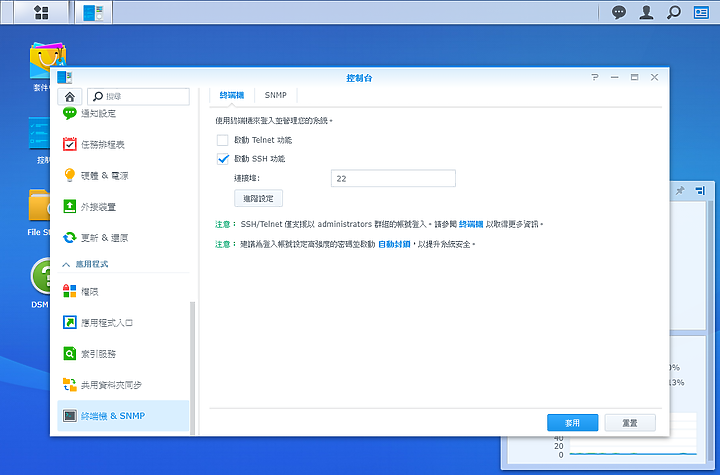The image size is (720, 475).
Task: Click the Control Panel home button
Action: (x=70, y=96)
